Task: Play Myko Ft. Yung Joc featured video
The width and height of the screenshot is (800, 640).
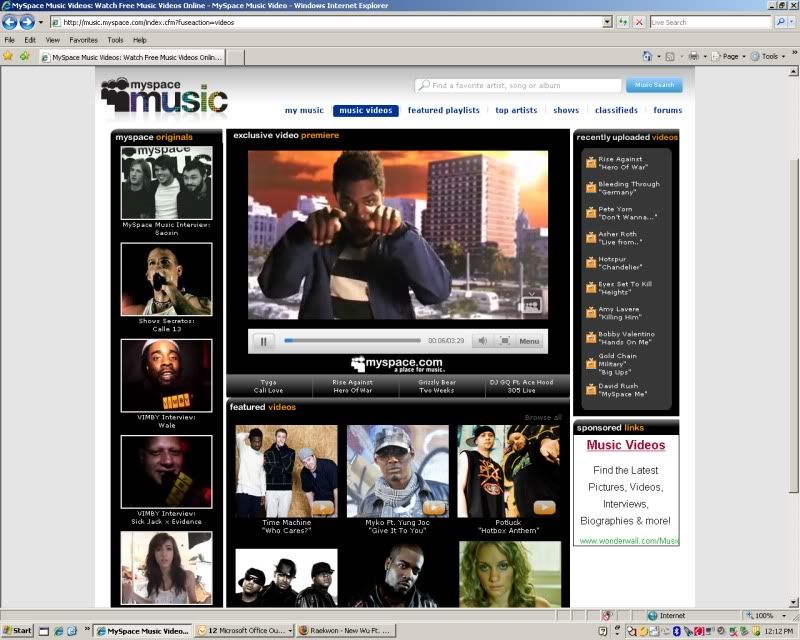Action: [397, 471]
